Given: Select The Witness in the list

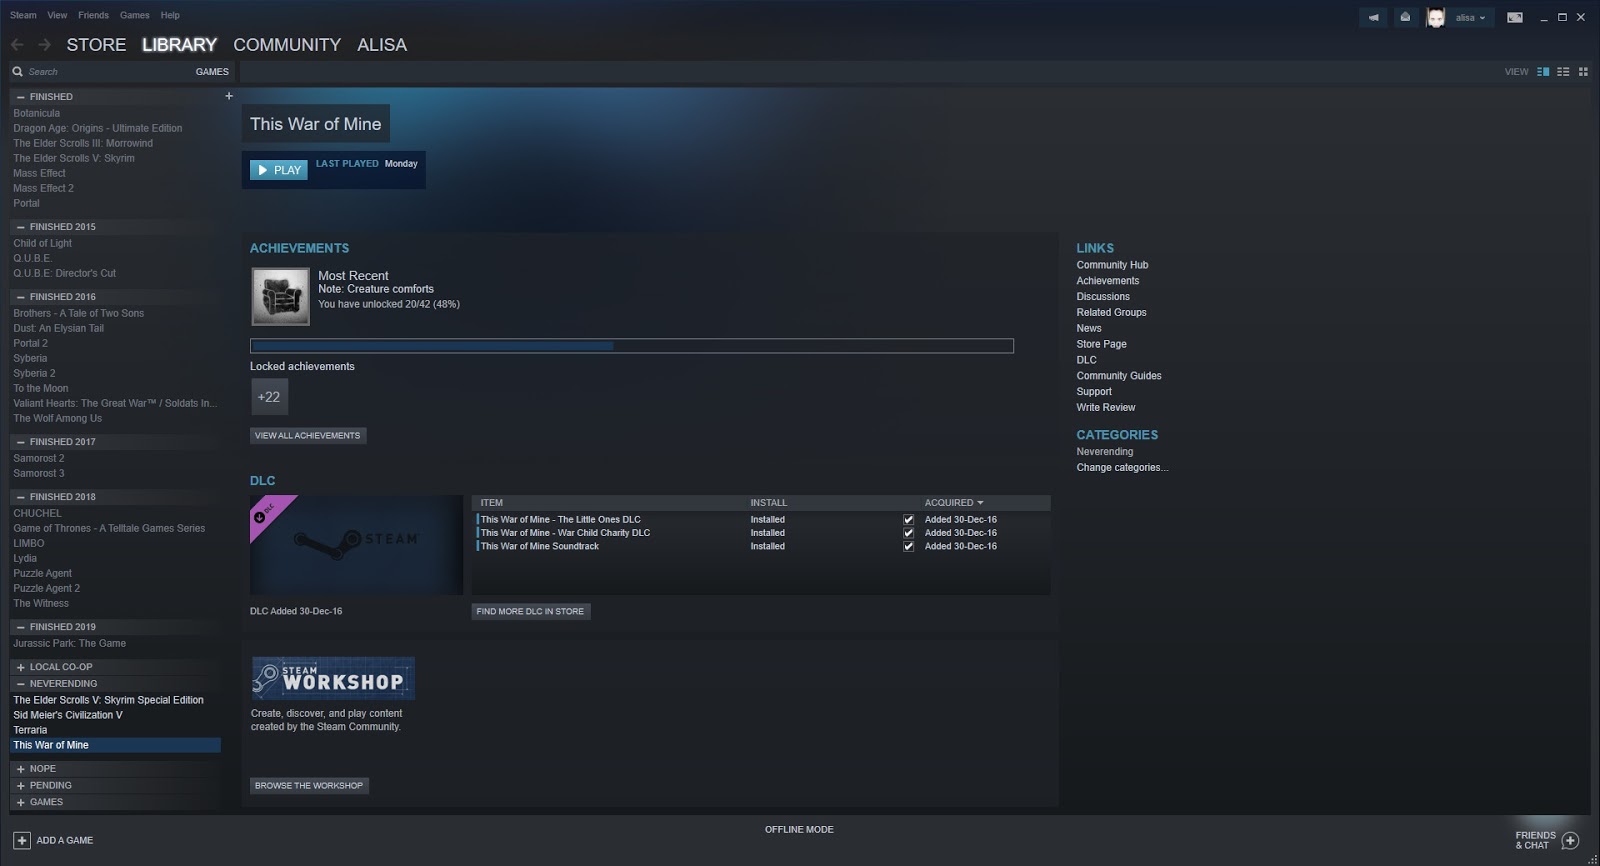Looking at the screenshot, I should point(41,604).
